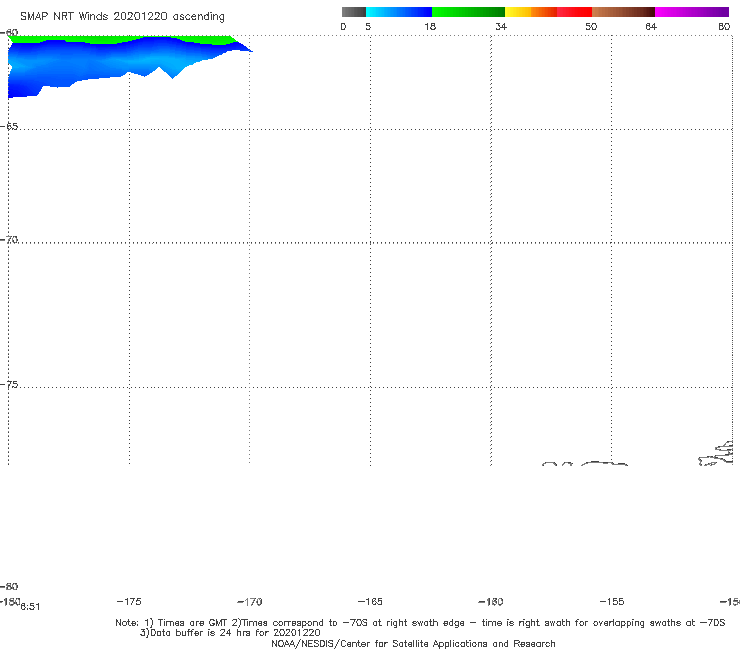Pick the magenta-purple segment of the color bar
This screenshot has width=740, height=650.
[x=692, y=12]
